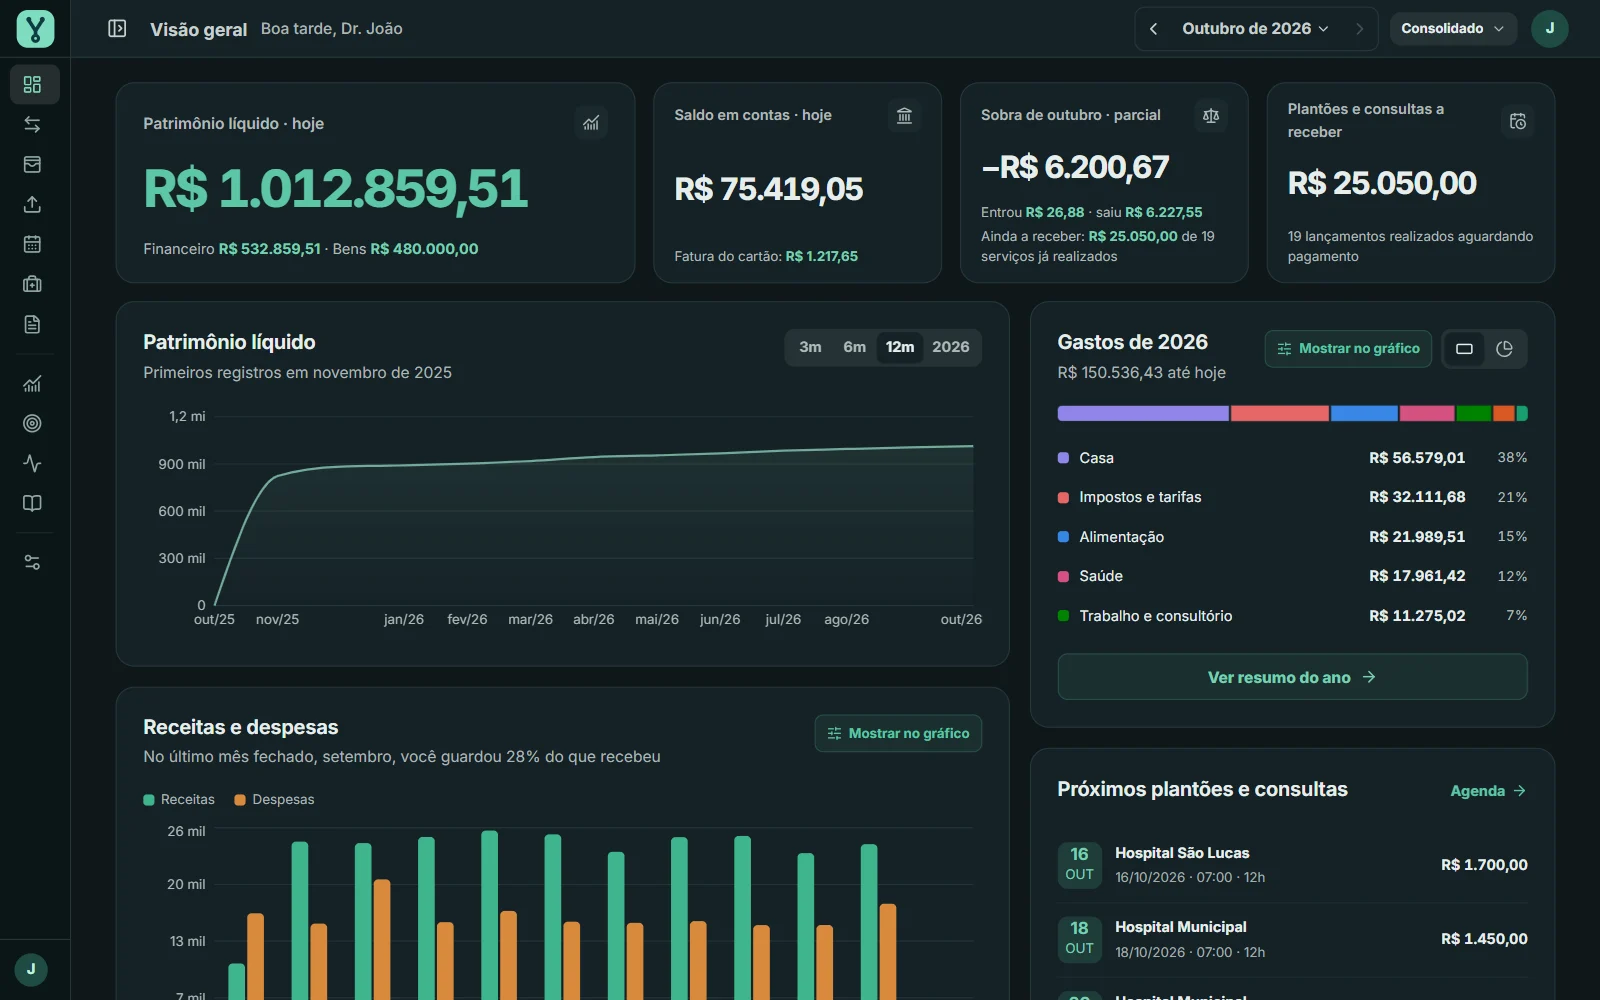Open the accounts wallet icon in sidebar
Image resolution: width=1600 pixels, height=1000 pixels.
point(33,165)
